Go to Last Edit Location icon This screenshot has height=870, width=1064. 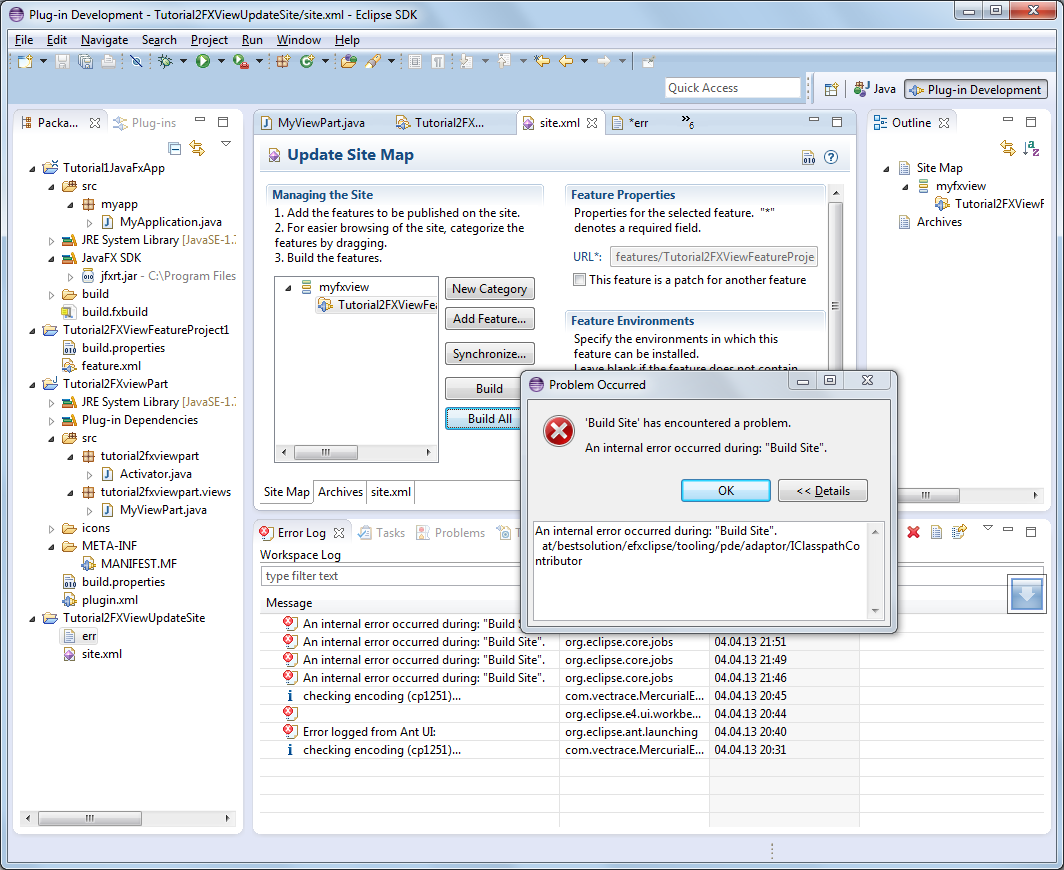click(542, 62)
